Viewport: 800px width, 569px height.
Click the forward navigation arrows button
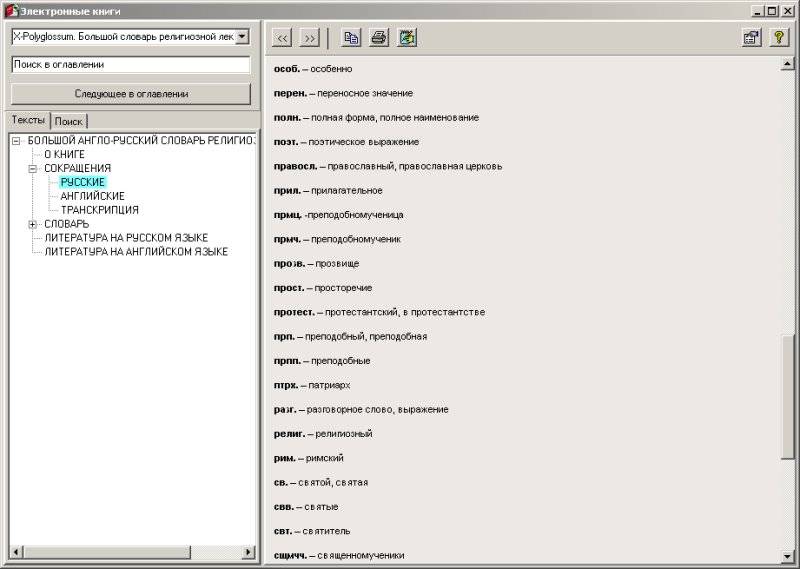309,38
